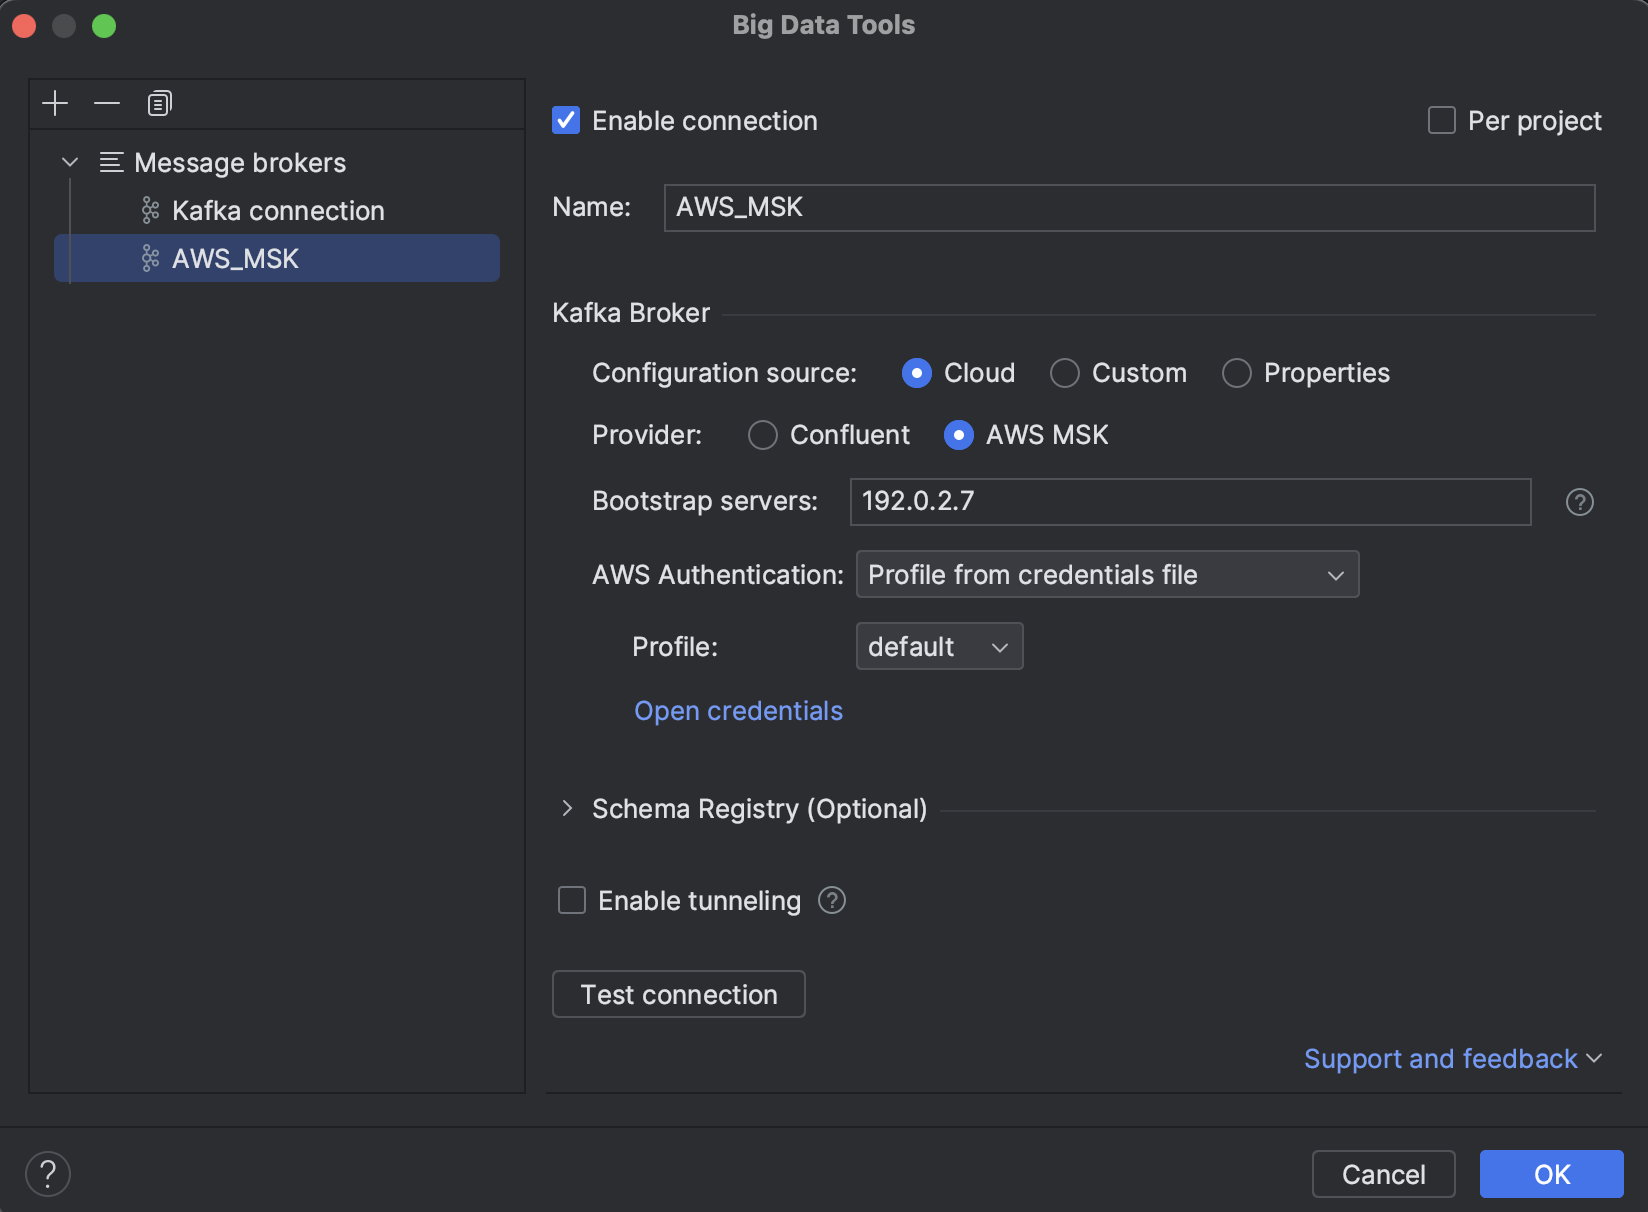
Task: Disable the Enable connection checkbox
Action: pos(565,120)
